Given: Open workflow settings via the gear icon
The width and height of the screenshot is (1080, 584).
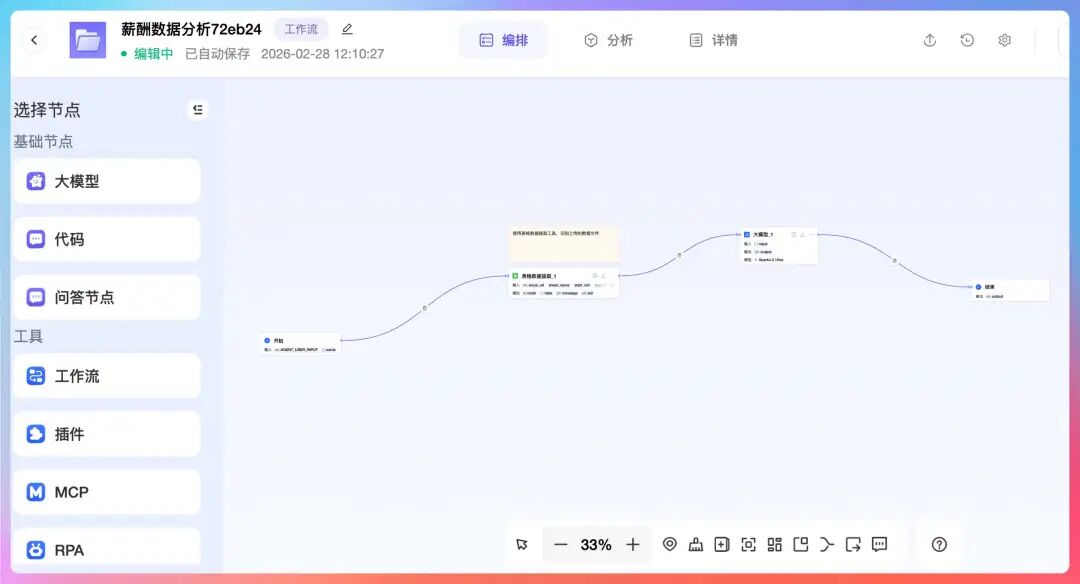Looking at the screenshot, I should coord(1004,39).
